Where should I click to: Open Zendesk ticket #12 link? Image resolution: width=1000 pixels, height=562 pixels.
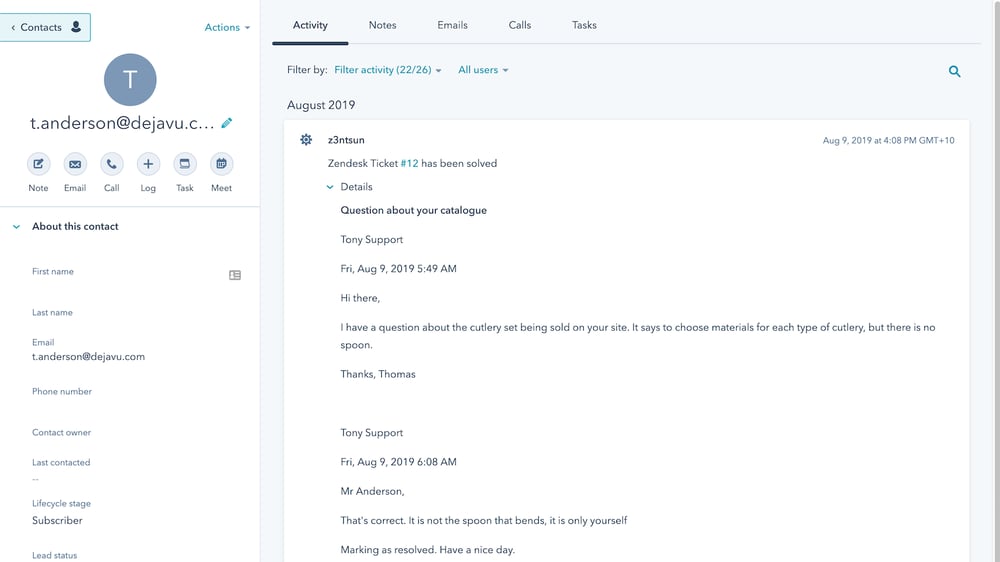[x=409, y=163]
